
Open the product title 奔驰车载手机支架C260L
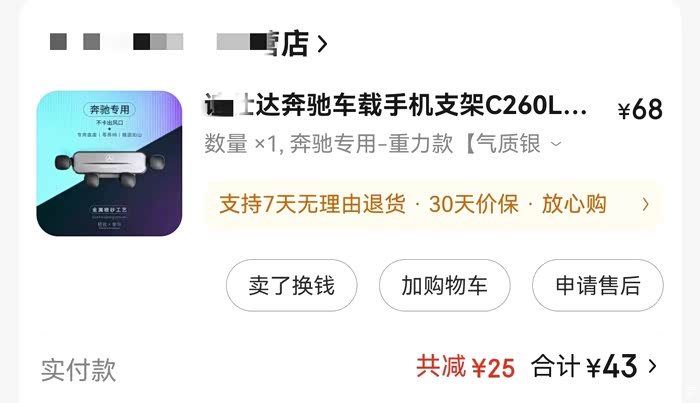[396, 106]
